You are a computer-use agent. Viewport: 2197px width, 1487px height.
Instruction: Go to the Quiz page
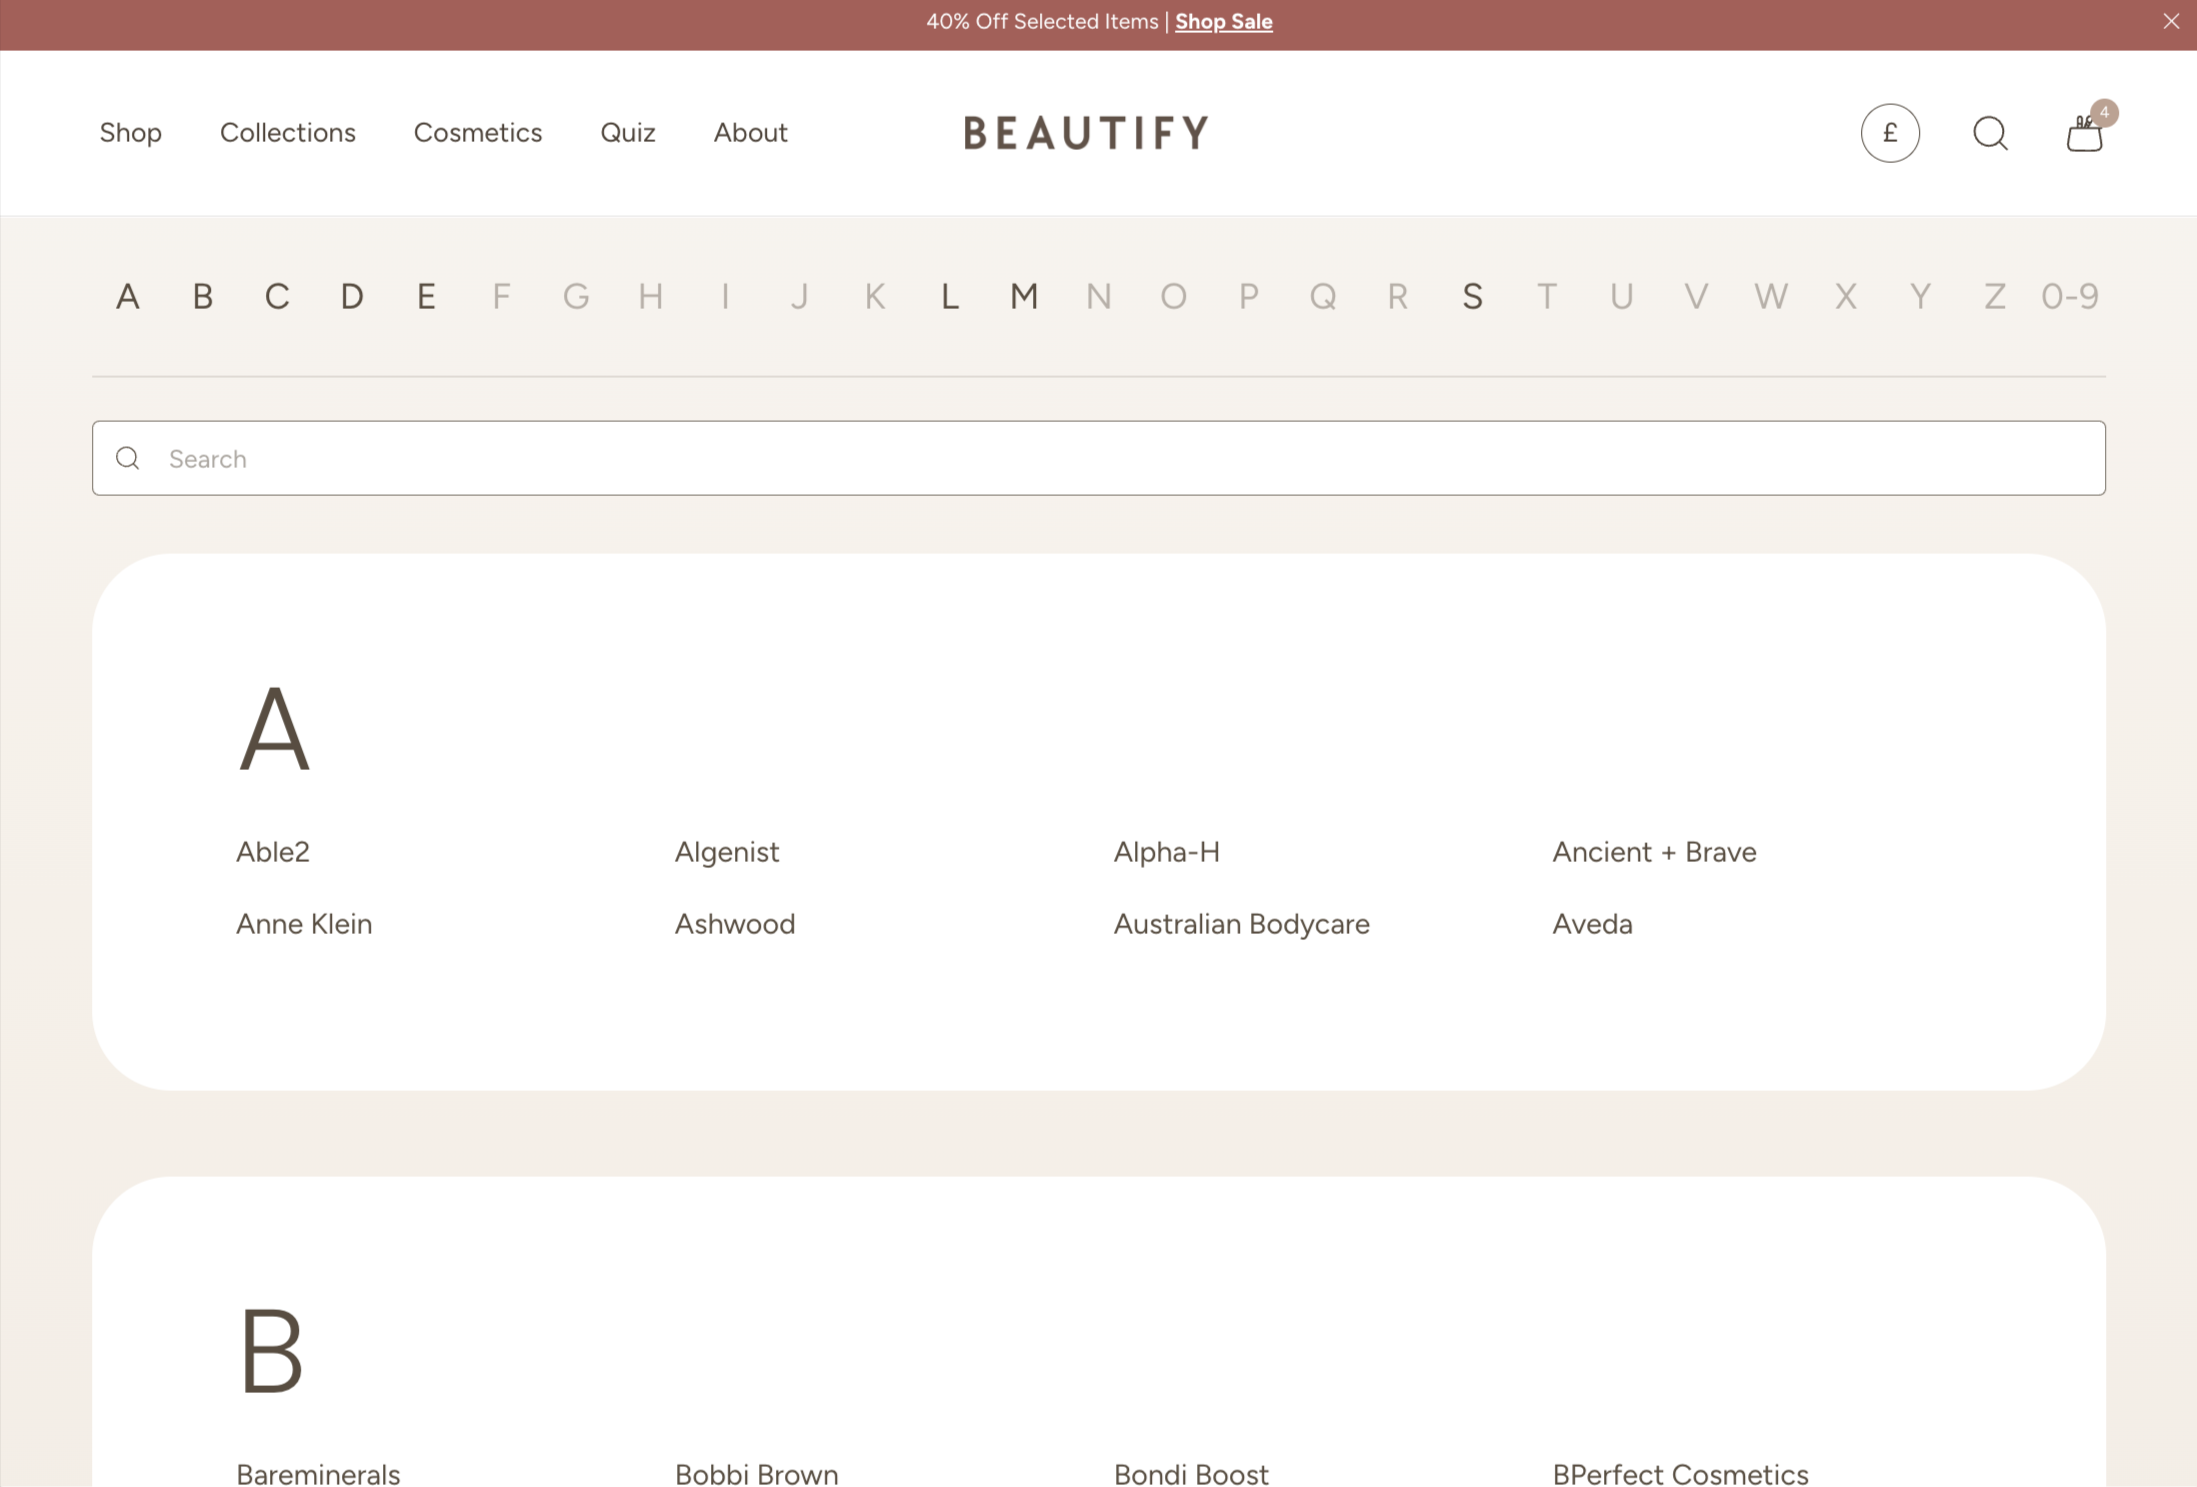628,132
